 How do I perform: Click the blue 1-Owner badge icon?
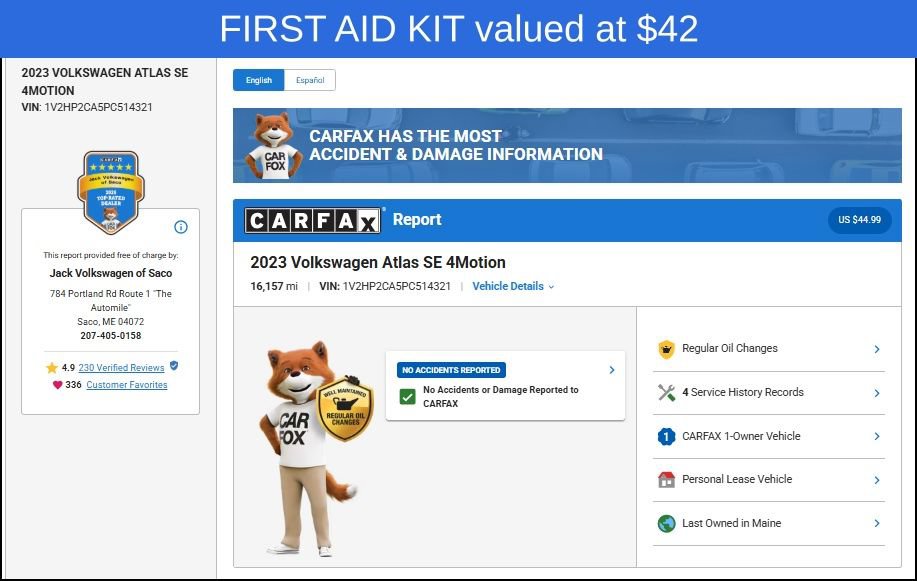click(x=666, y=436)
